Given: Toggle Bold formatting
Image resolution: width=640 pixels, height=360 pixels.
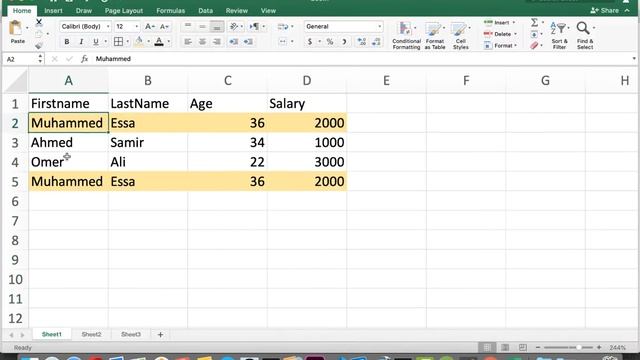Looking at the screenshot, I should tap(67, 42).
